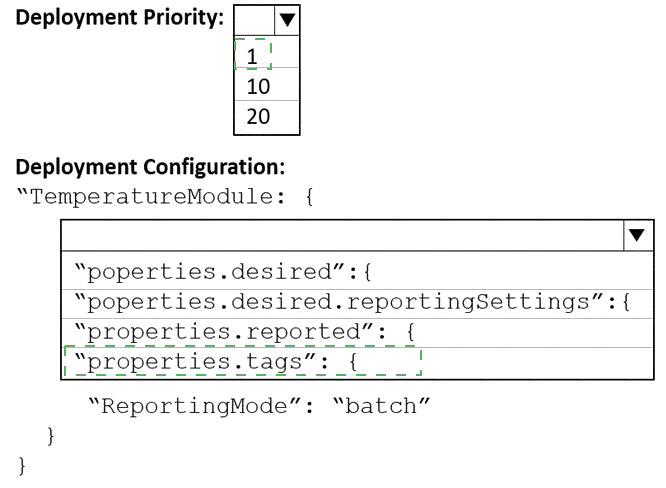This screenshot has height=488, width=666.
Task: Click the empty Deployment Priority selection field
Action: pos(254,20)
